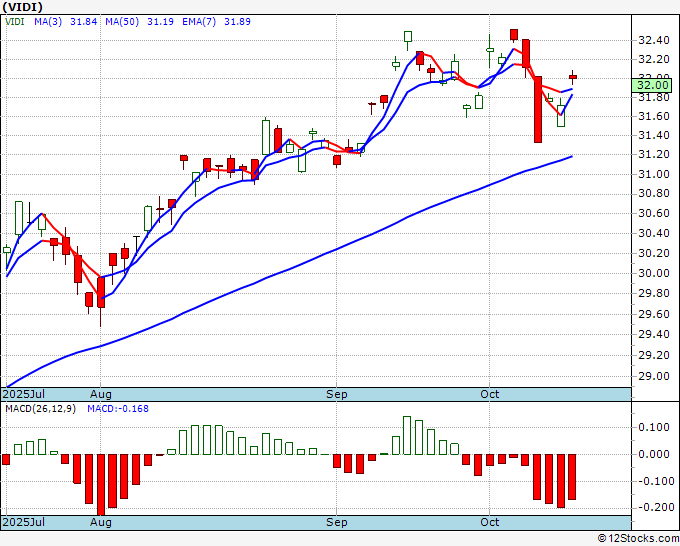Select the VIDI legend label
This screenshot has height=546, width=680.
click(x=15, y=21)
